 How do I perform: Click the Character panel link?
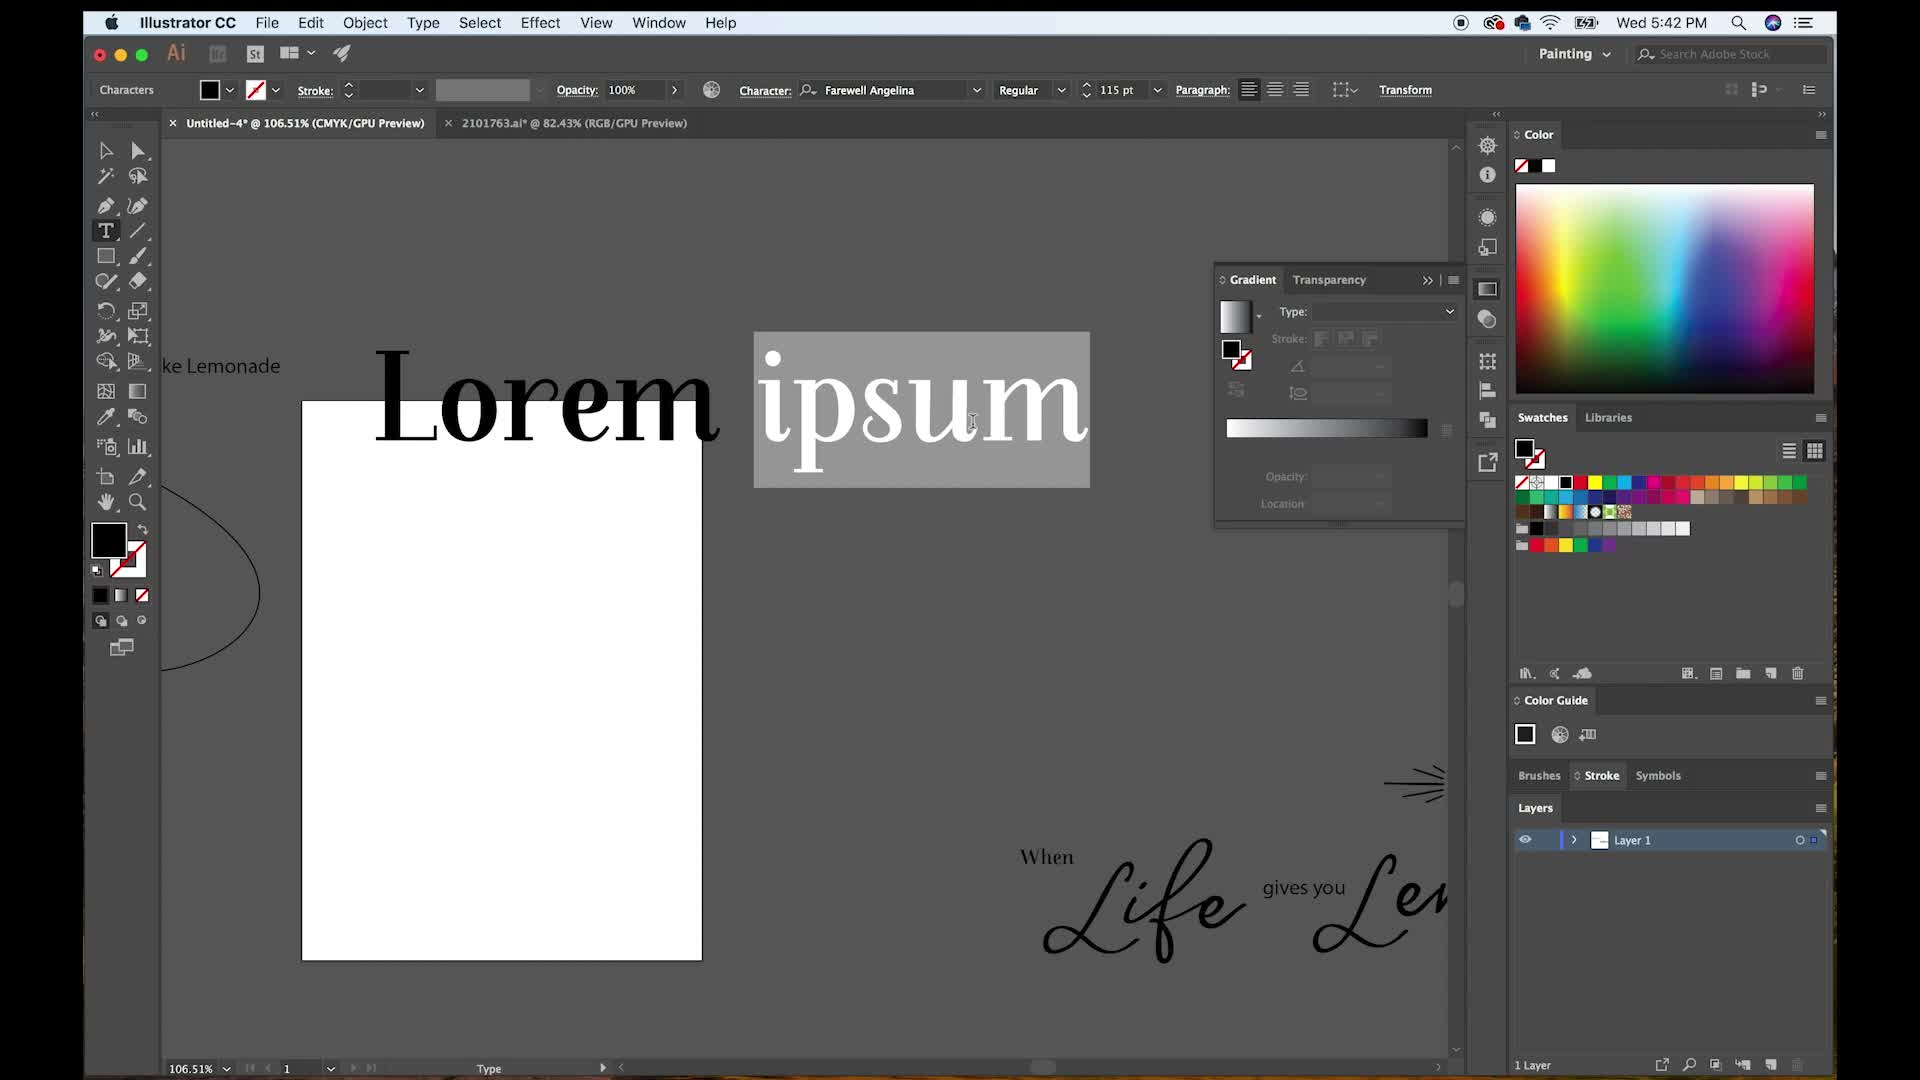765,90
